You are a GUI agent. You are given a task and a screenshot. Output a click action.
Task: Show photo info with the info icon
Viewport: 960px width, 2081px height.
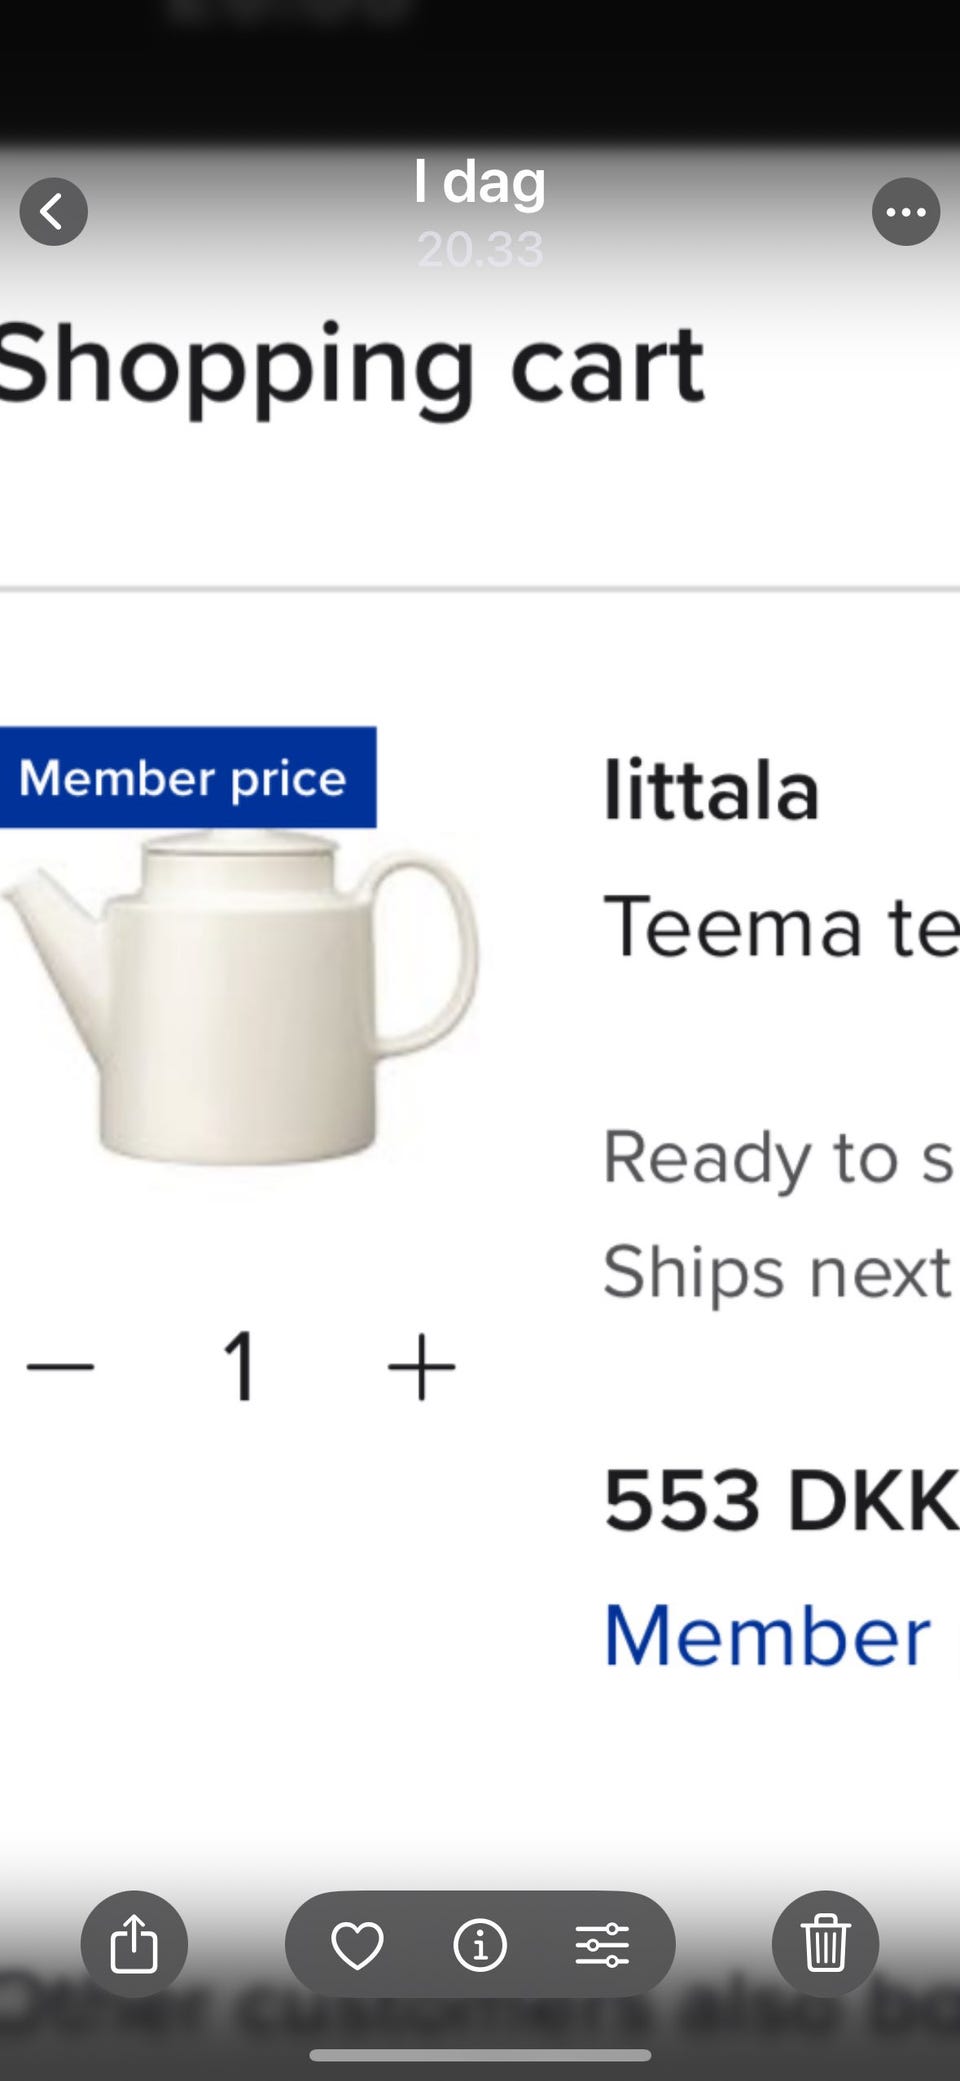480,1945
